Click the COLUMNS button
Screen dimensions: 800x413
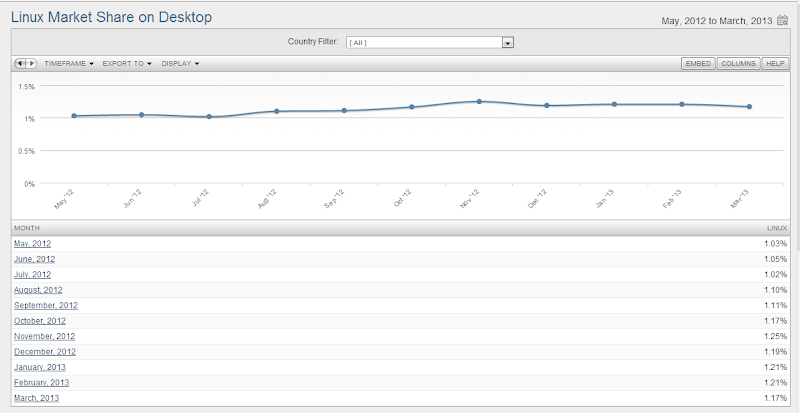(x=738, y=64)
